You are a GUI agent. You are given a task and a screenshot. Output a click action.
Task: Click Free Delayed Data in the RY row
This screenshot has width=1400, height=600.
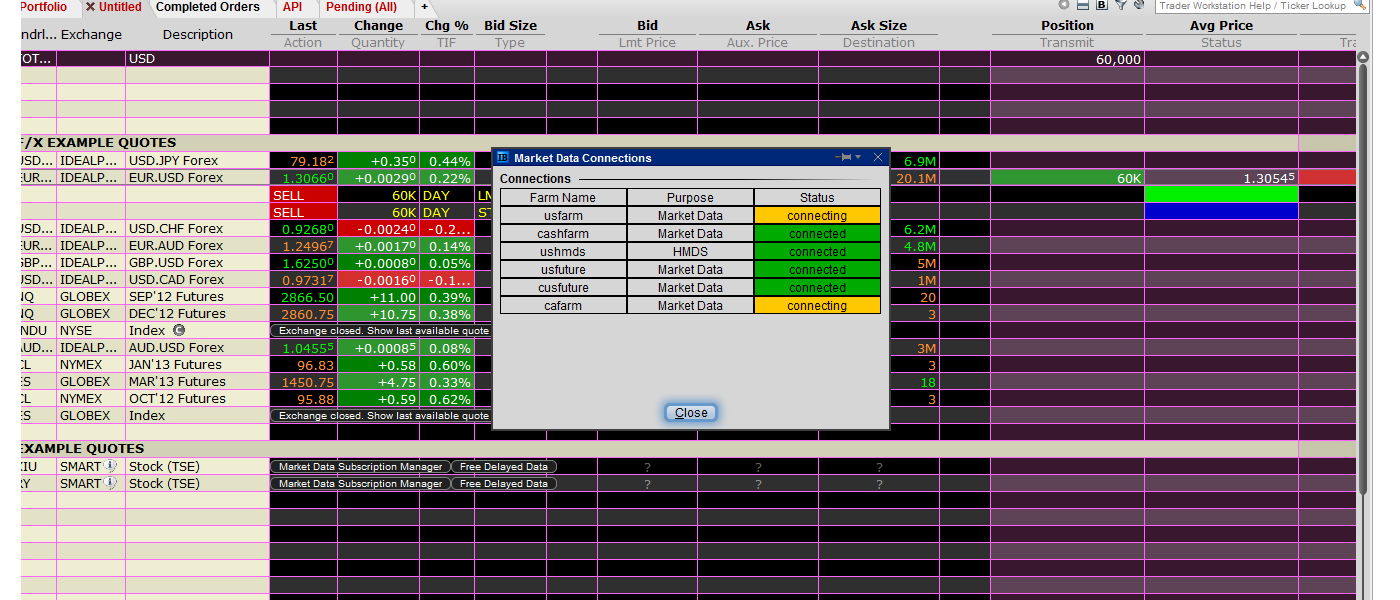pyautogui.click(x=504, y=483)
